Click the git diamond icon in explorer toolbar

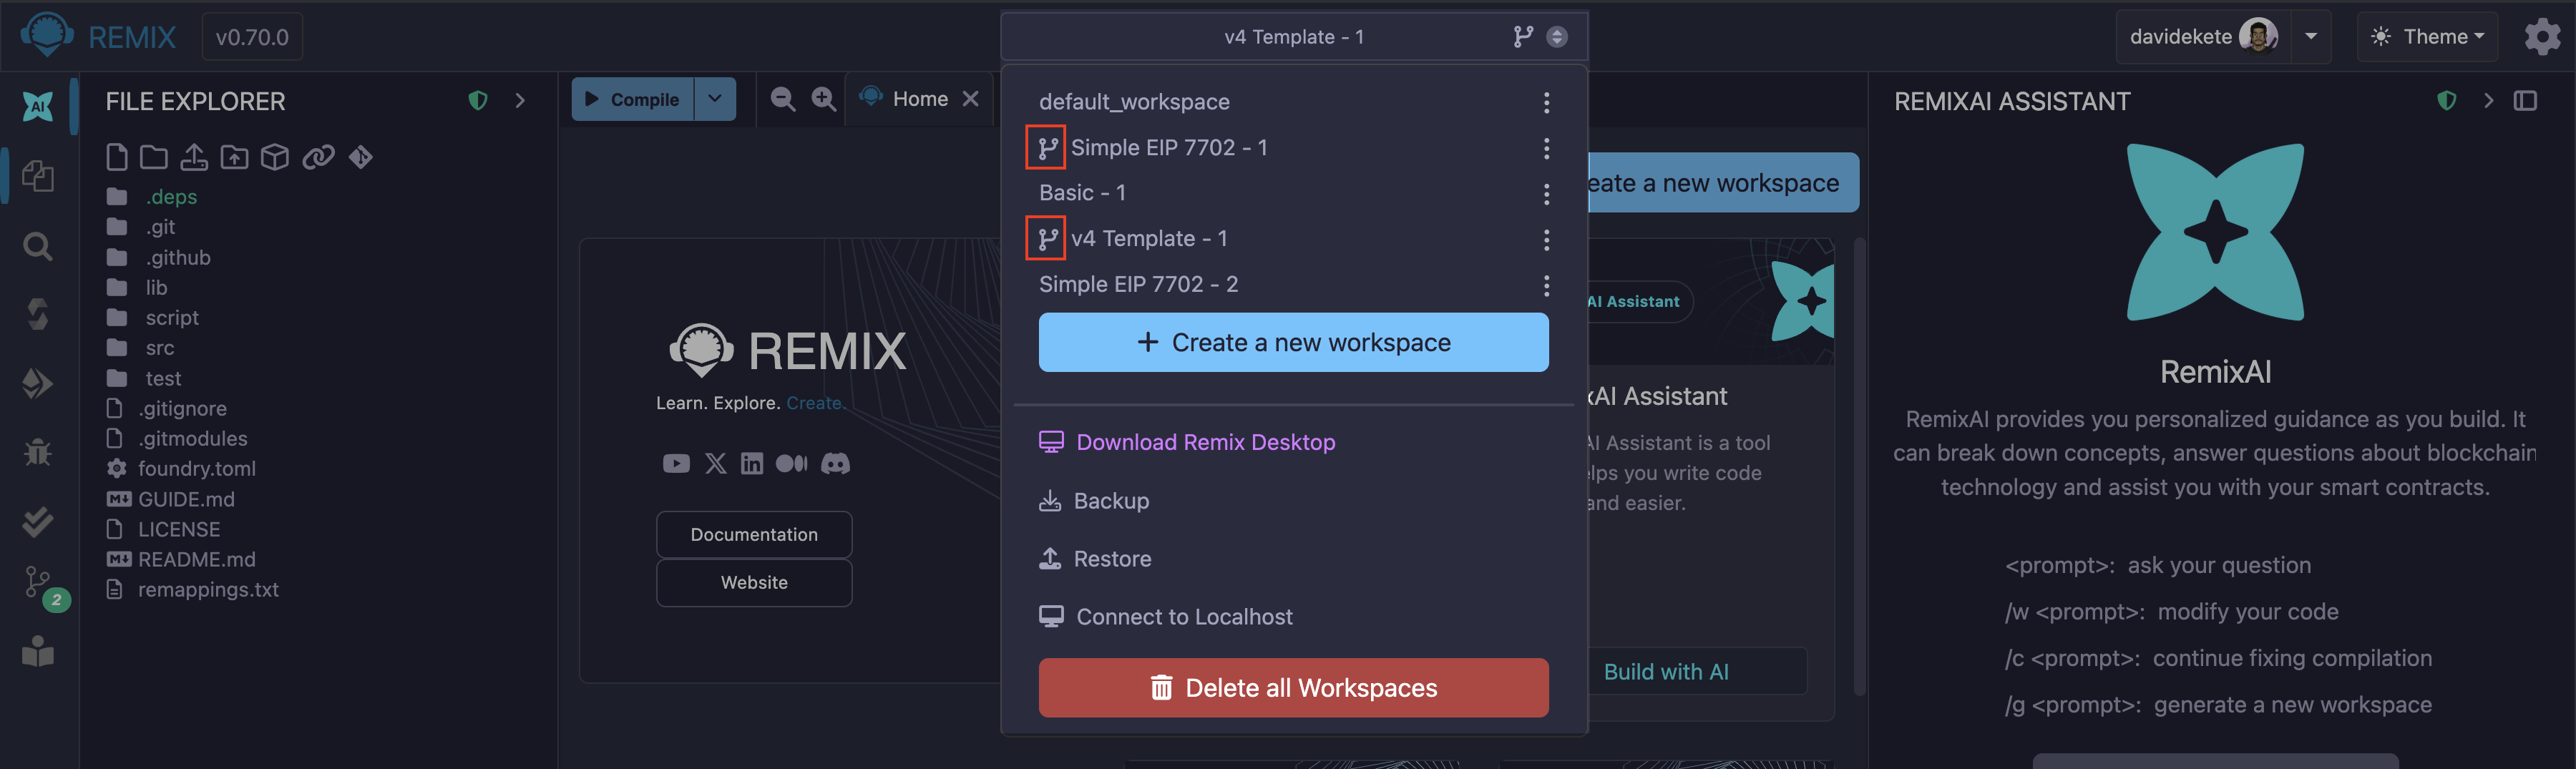coord(361,157)
